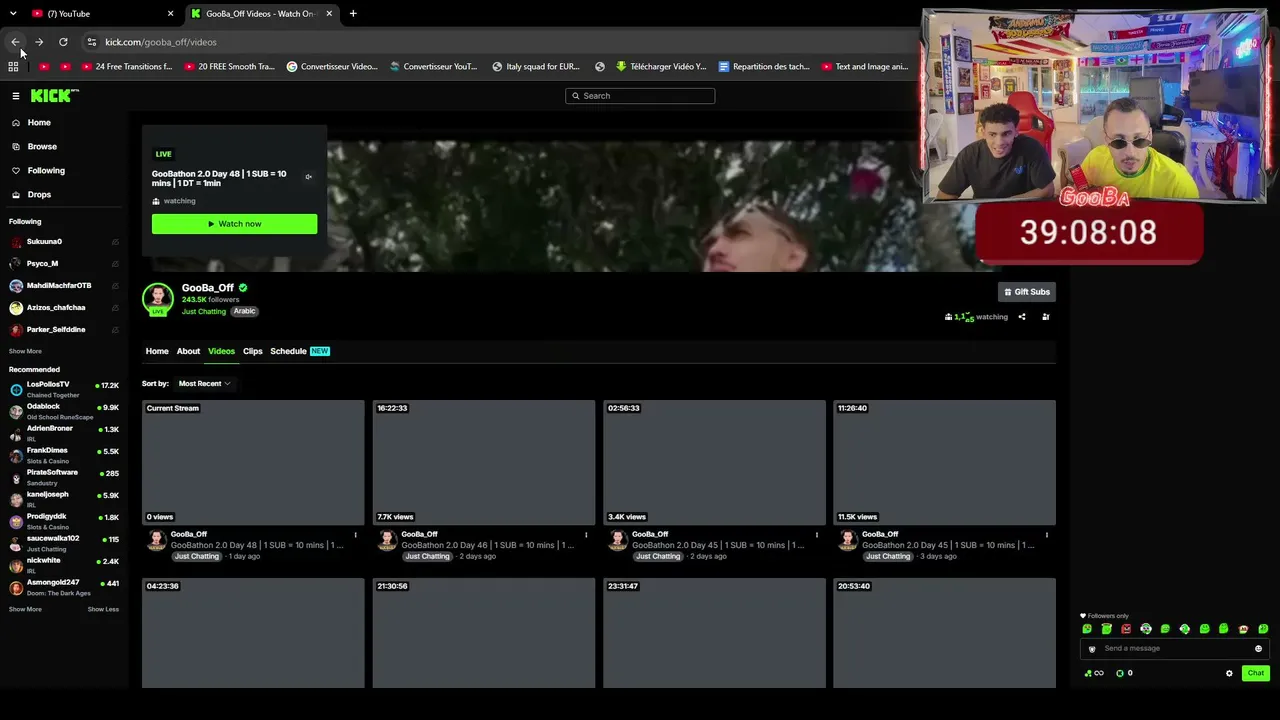Close the GooBa_Off Videos tab
1280x720 pixels.
pos(329,14)
